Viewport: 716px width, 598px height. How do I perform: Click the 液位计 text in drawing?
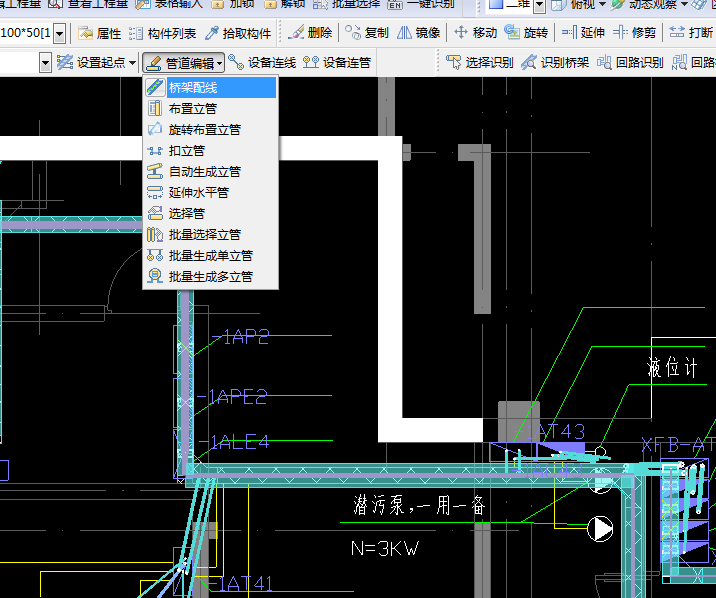(673, 367)
